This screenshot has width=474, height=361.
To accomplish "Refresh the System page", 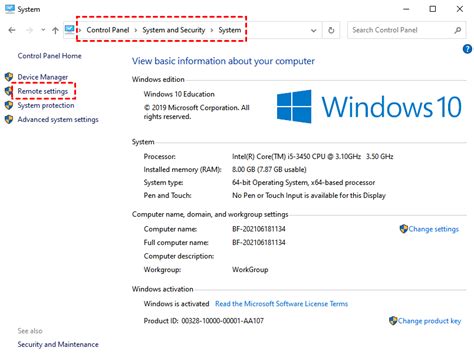I will click(331, 30).
